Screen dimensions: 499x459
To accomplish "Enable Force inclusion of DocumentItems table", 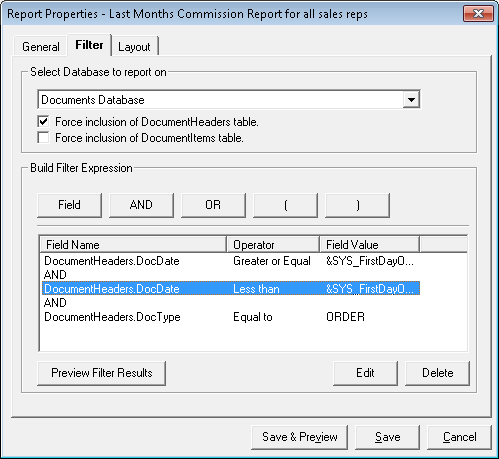I will click(44, 138).
